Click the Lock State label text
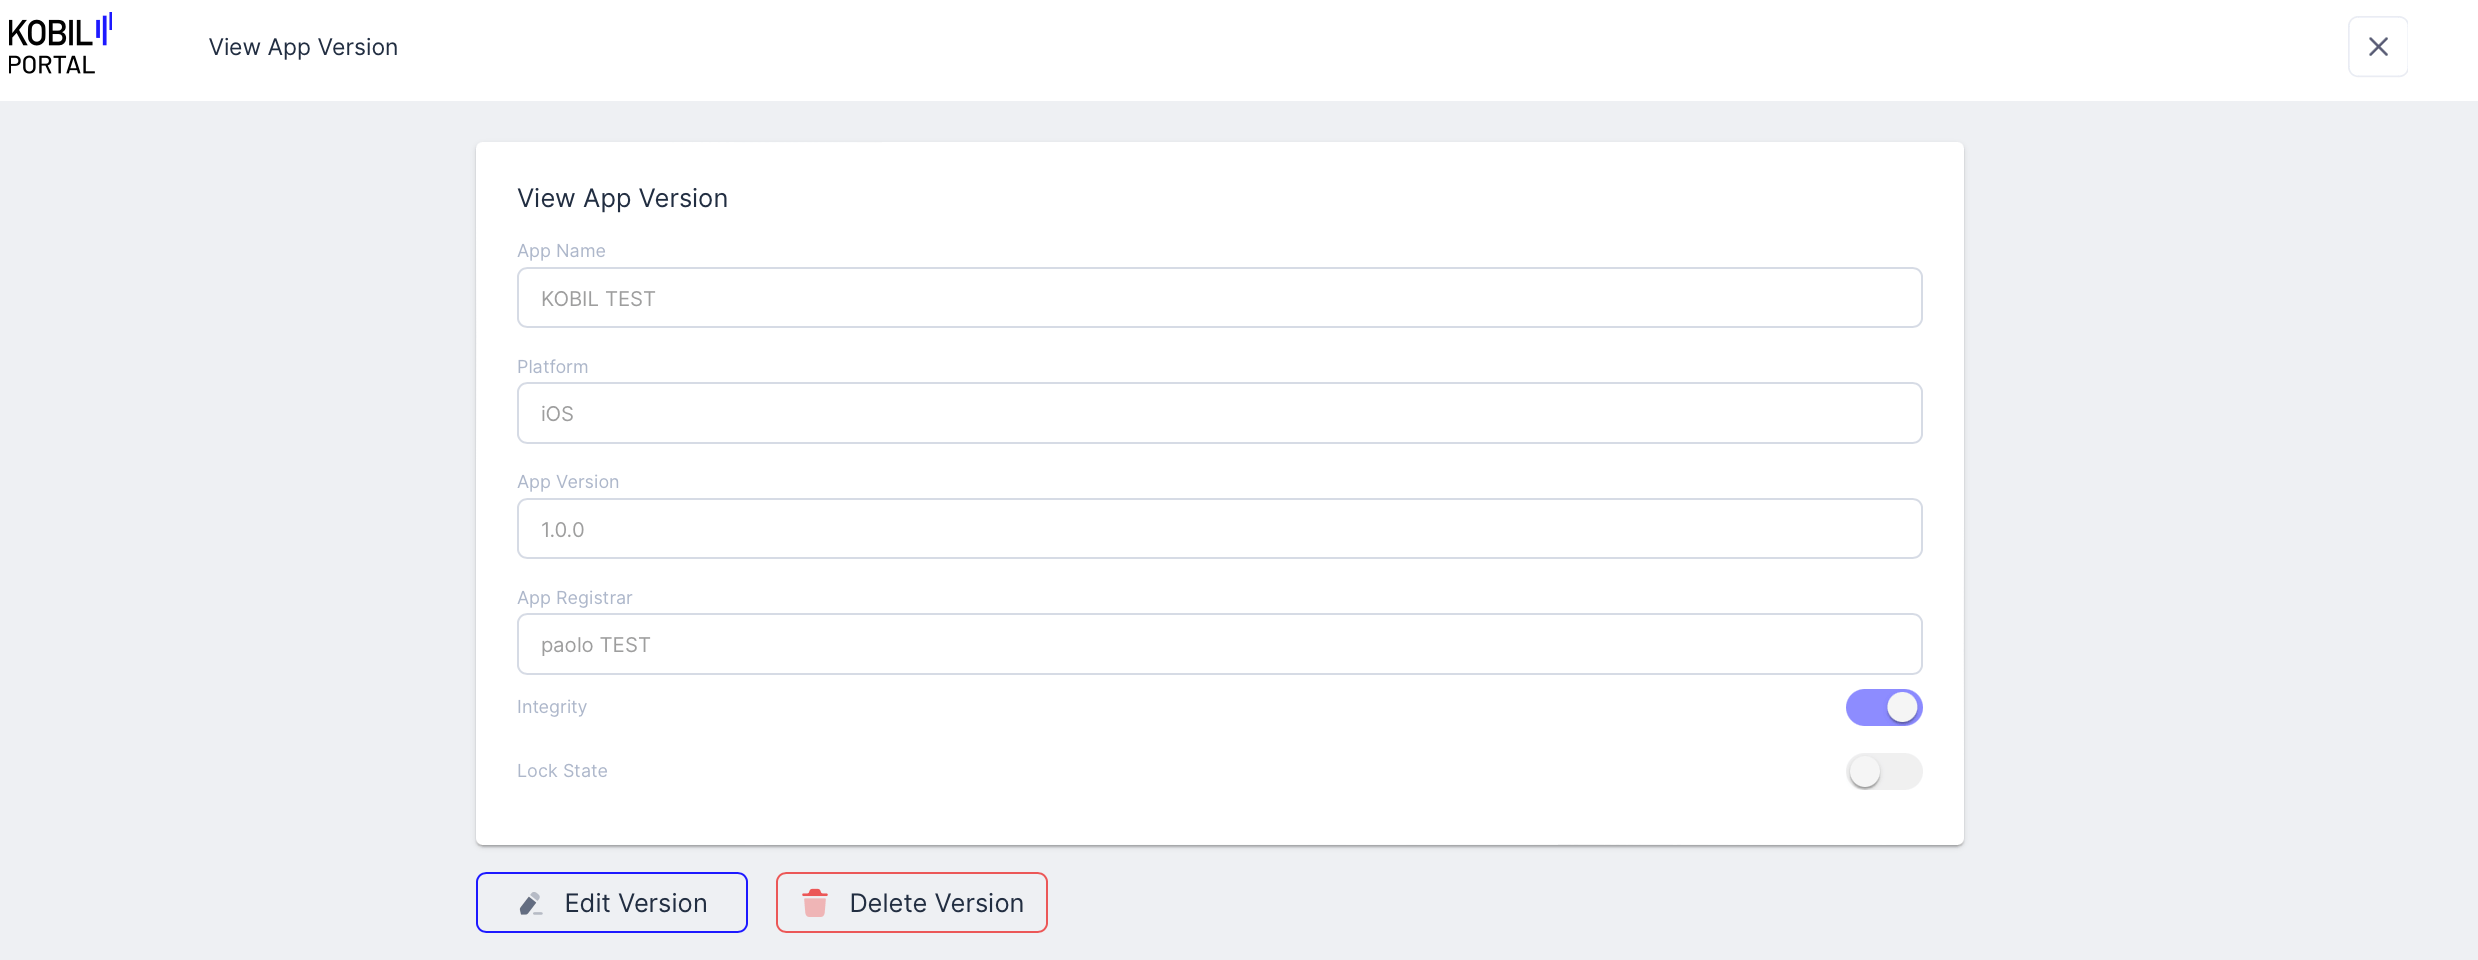Viewport: 2478px width, 960px height. click(562, 771)
